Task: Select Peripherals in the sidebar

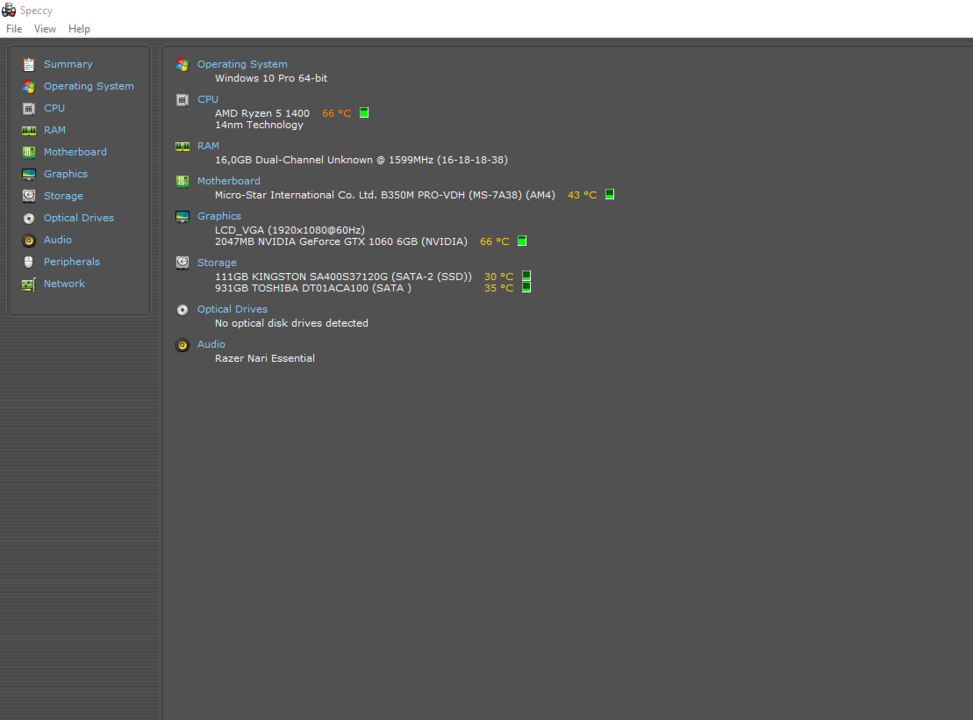Action: pos(71,261)
